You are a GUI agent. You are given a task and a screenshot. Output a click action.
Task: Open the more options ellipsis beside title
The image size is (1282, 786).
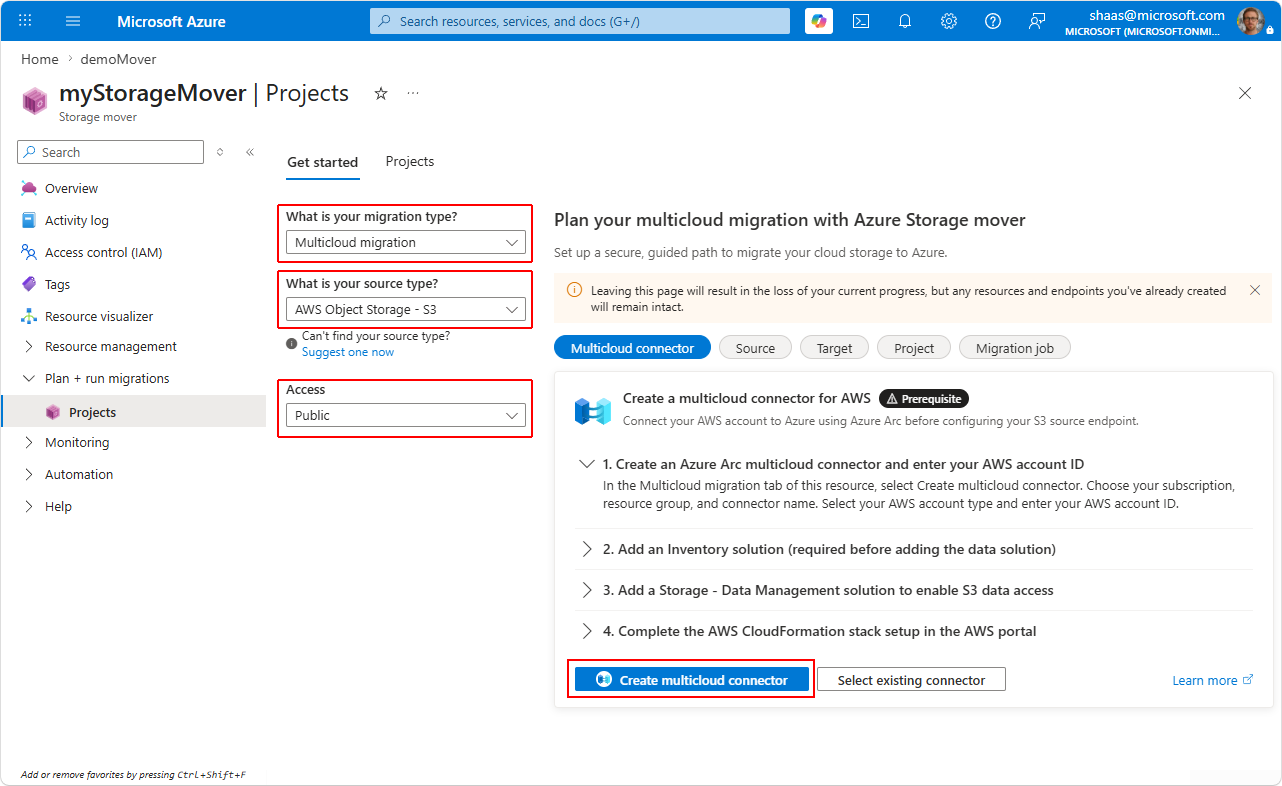coord(413,93)
